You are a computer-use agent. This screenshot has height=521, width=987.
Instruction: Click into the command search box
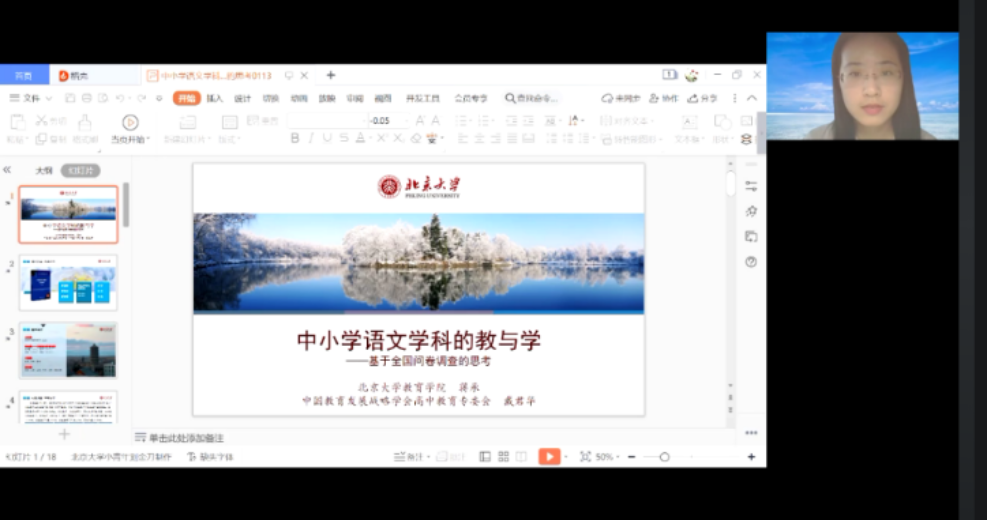532,98
